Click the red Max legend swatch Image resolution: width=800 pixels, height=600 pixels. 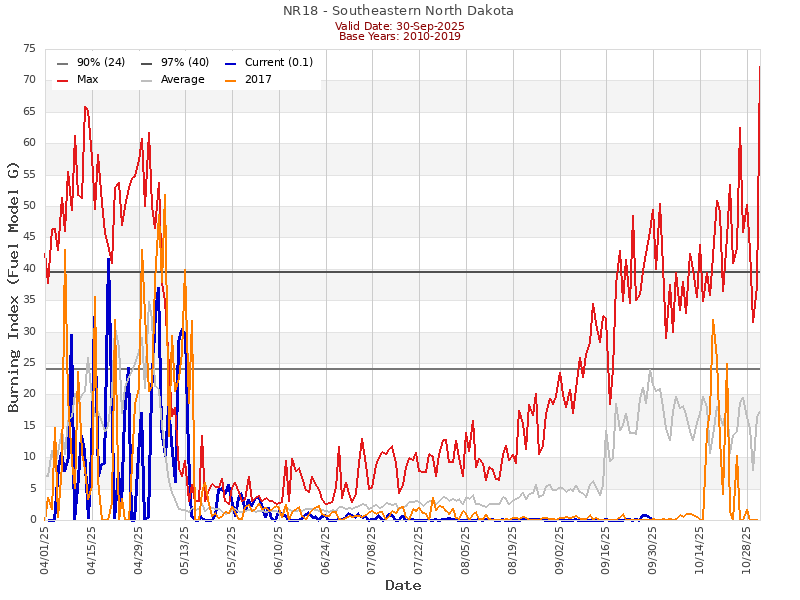point(63,80)
